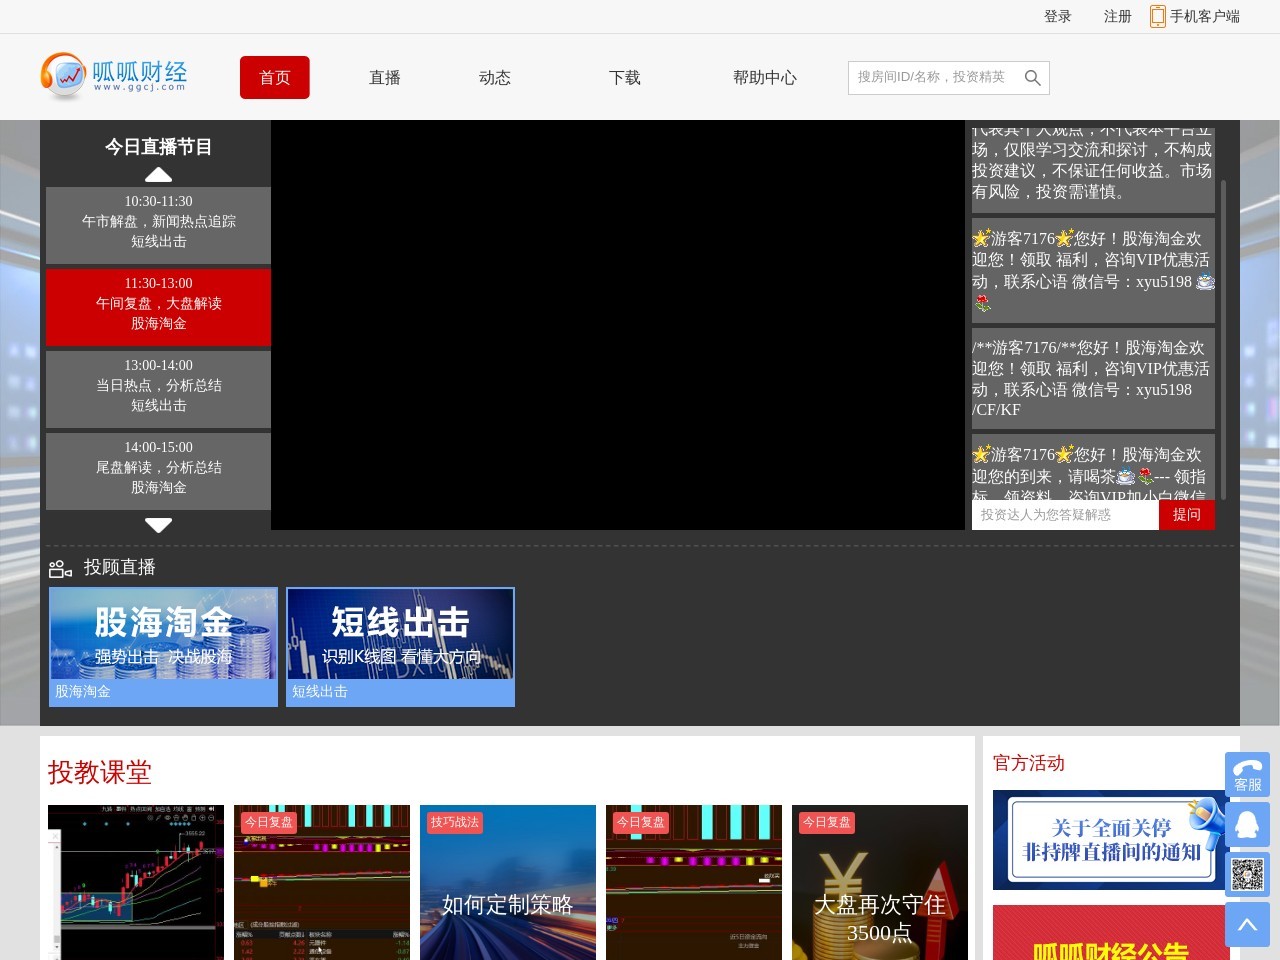Click the down triangle below the schedule list
1280x960 pixels.
[x=158, y=525]
